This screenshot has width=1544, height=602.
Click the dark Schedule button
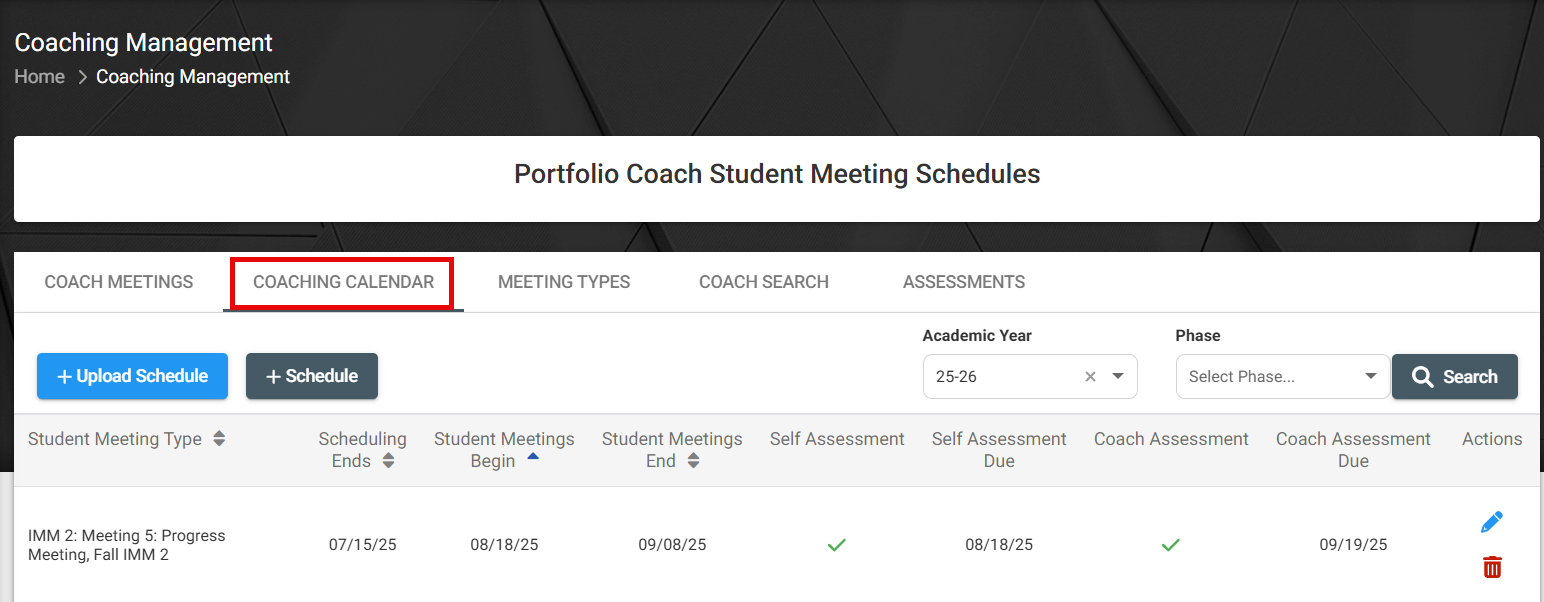pos(312,376)
